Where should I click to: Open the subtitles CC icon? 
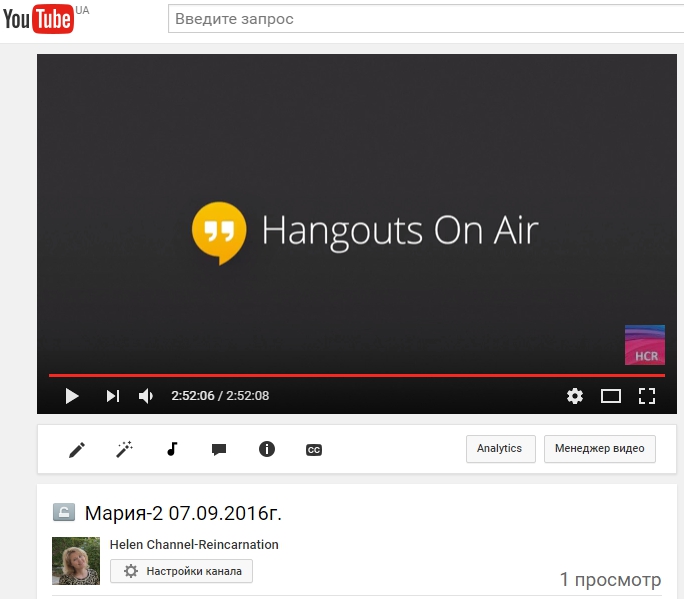(x=313, y=450)
